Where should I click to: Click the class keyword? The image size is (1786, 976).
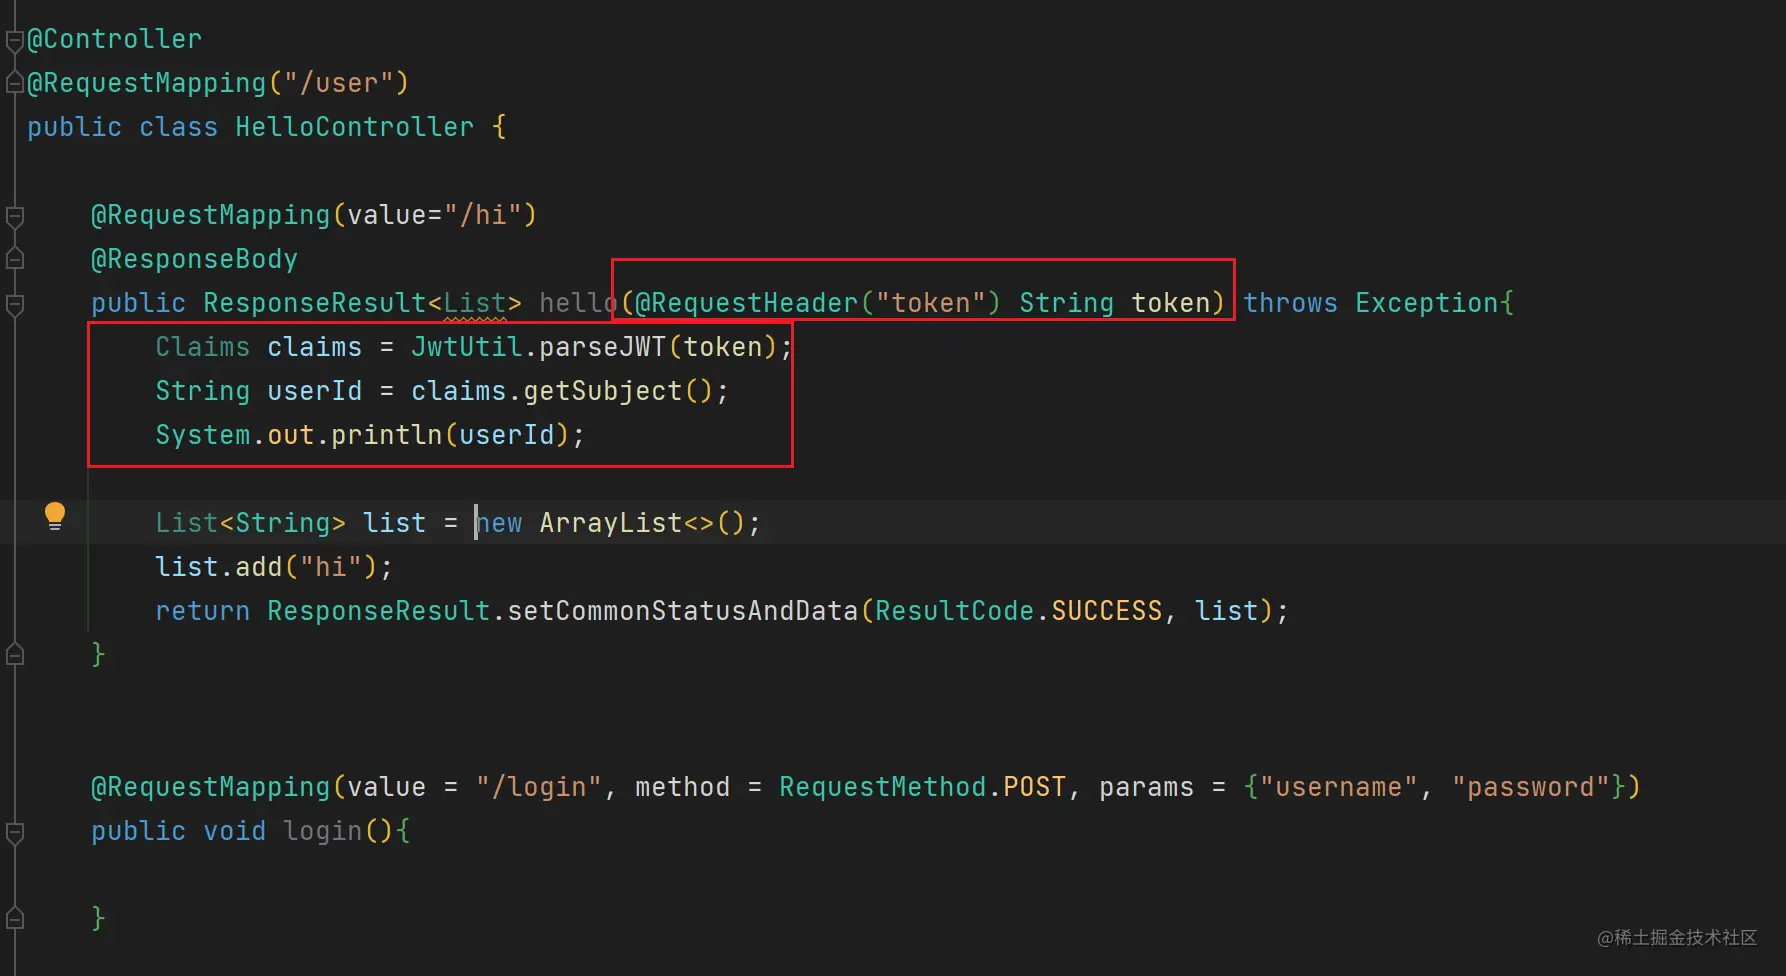coord(178,127)
